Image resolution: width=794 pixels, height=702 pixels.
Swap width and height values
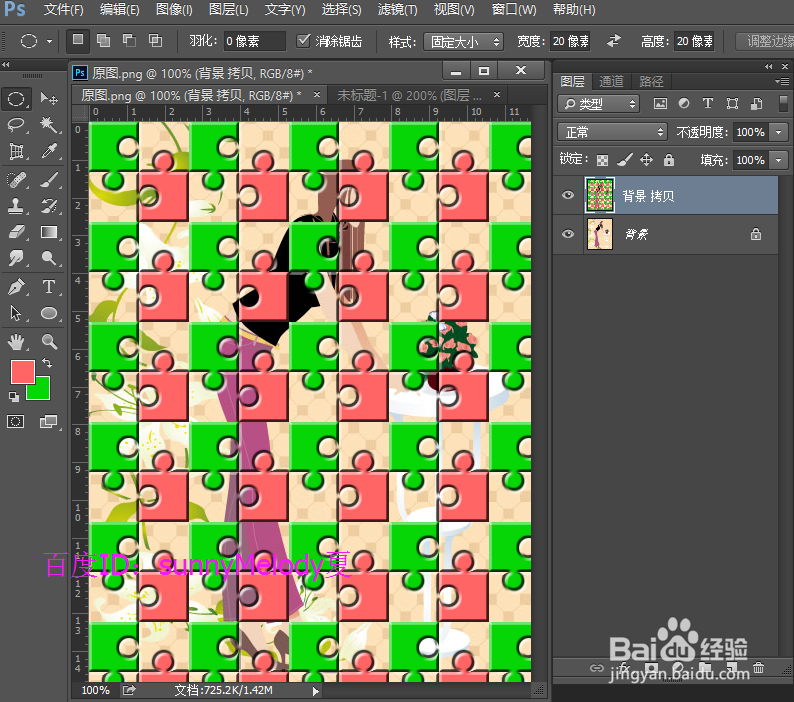614,41
